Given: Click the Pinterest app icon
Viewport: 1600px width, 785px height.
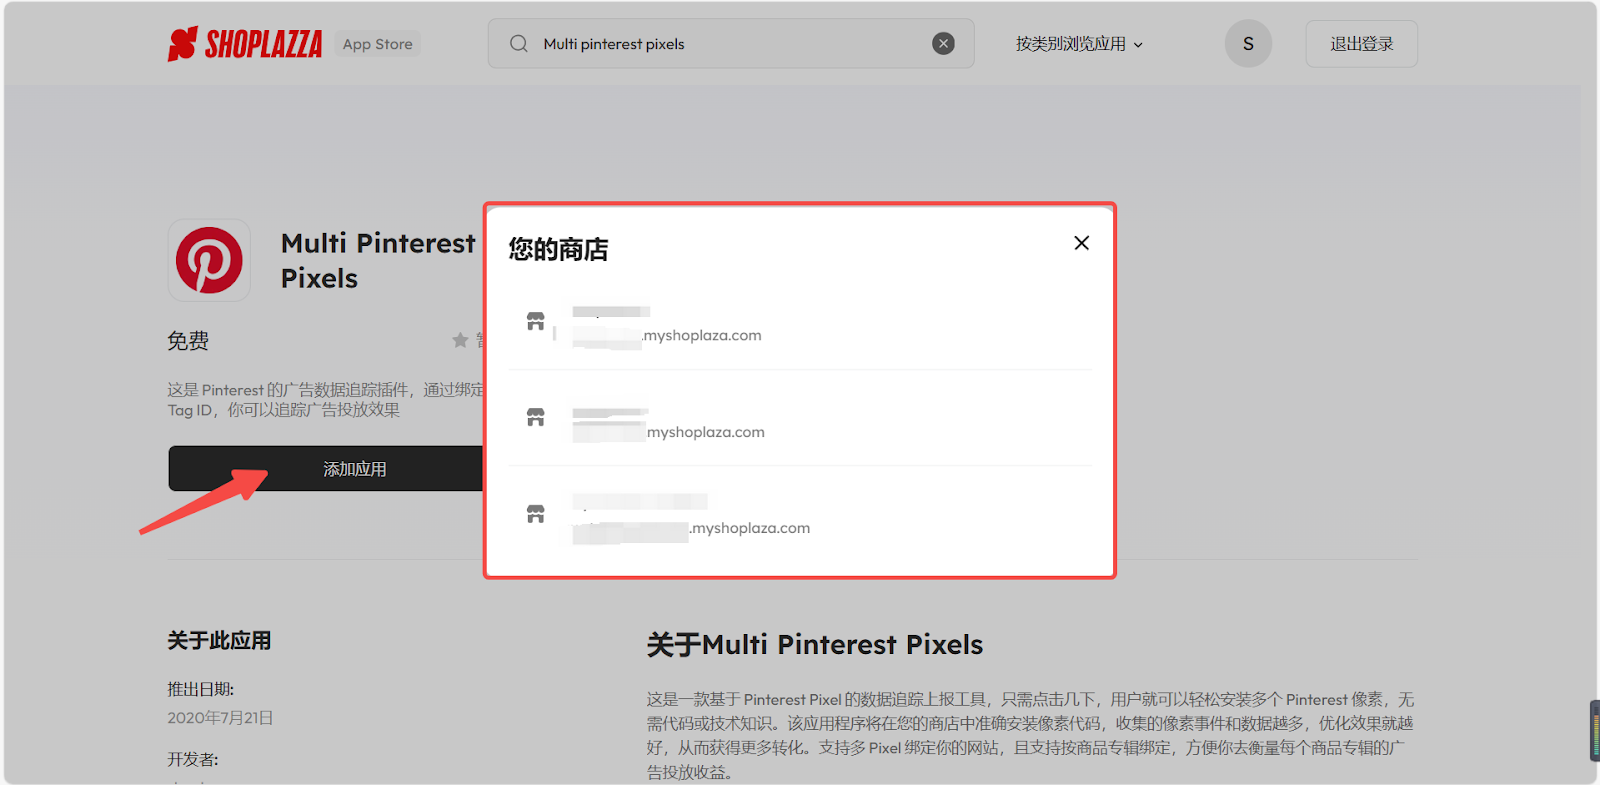Looking at the screenshot, I should click(x=209, y=260).
